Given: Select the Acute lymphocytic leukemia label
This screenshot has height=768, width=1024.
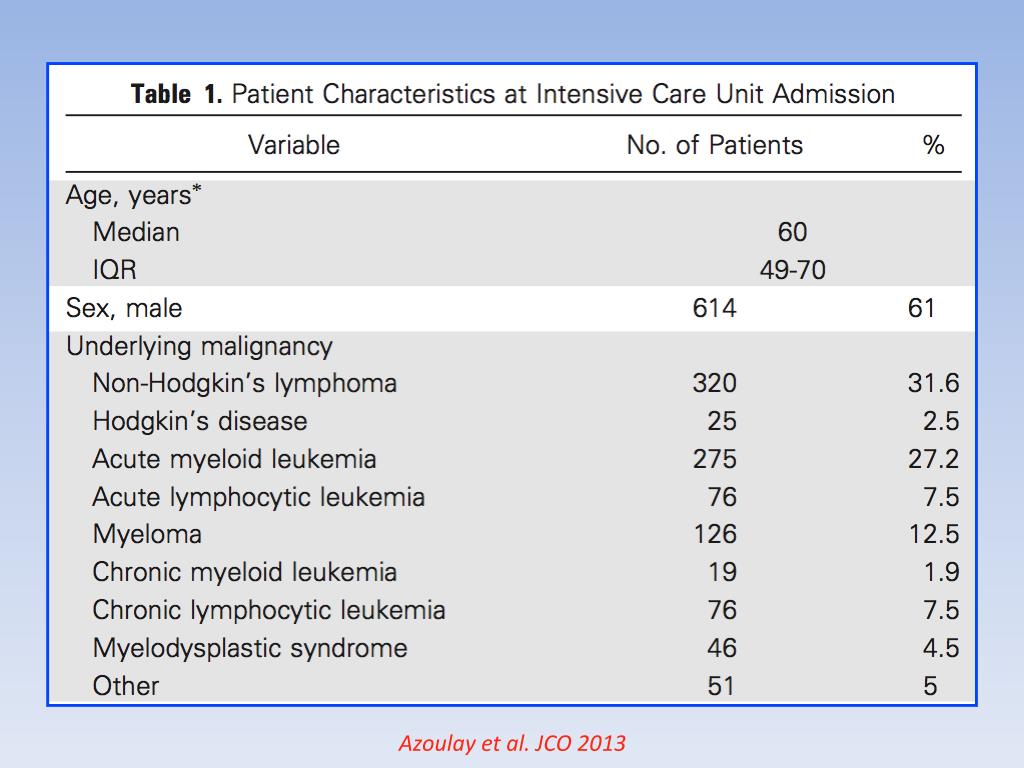Looking at the screenshot, I should pos(259,497).
